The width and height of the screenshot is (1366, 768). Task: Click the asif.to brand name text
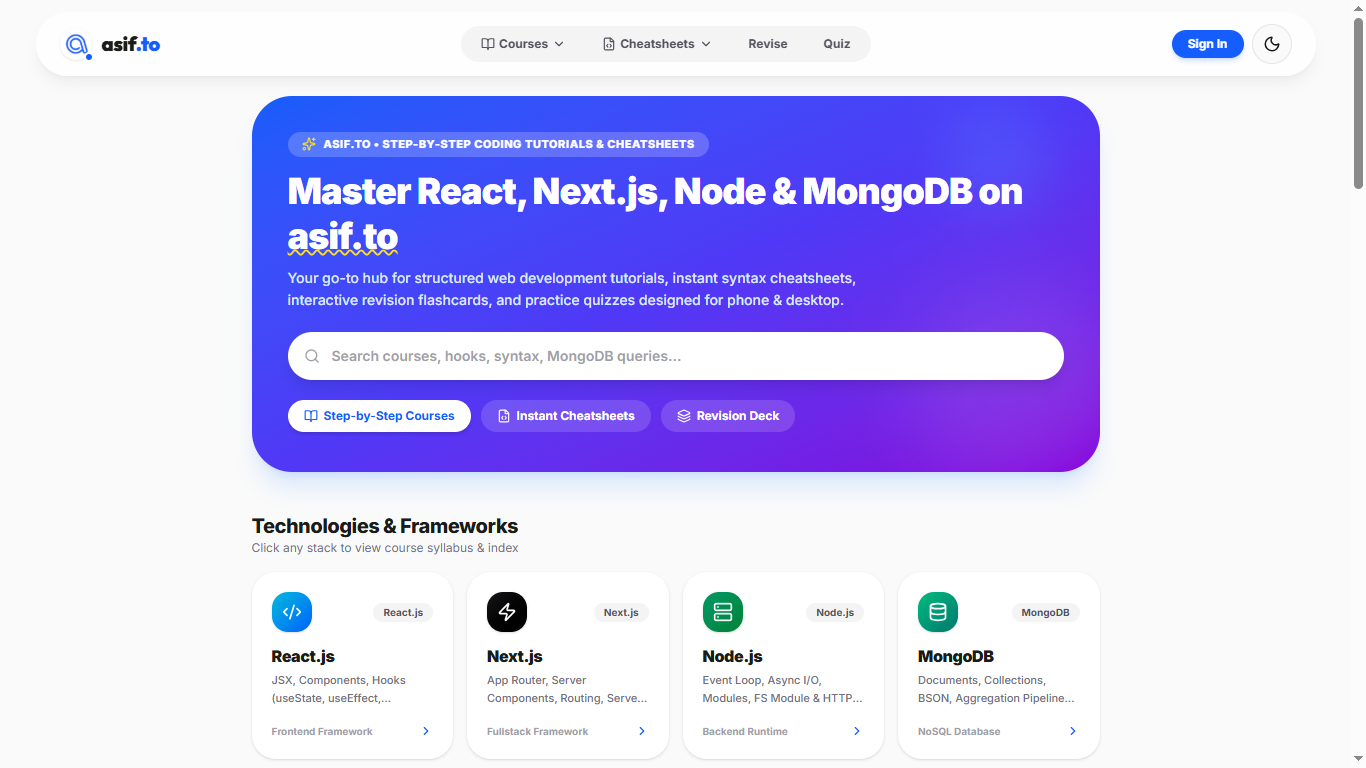click(x=131, y=44)
